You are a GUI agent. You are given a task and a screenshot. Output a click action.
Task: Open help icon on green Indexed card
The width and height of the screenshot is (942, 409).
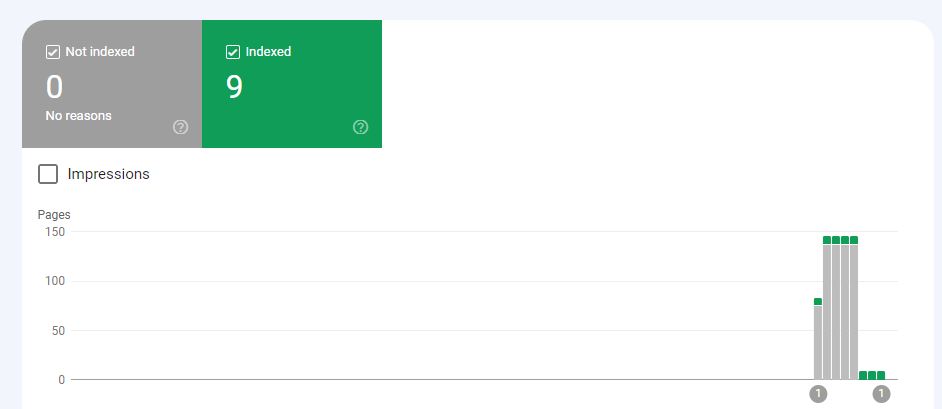pyautogui.click(x=360, y=127)
